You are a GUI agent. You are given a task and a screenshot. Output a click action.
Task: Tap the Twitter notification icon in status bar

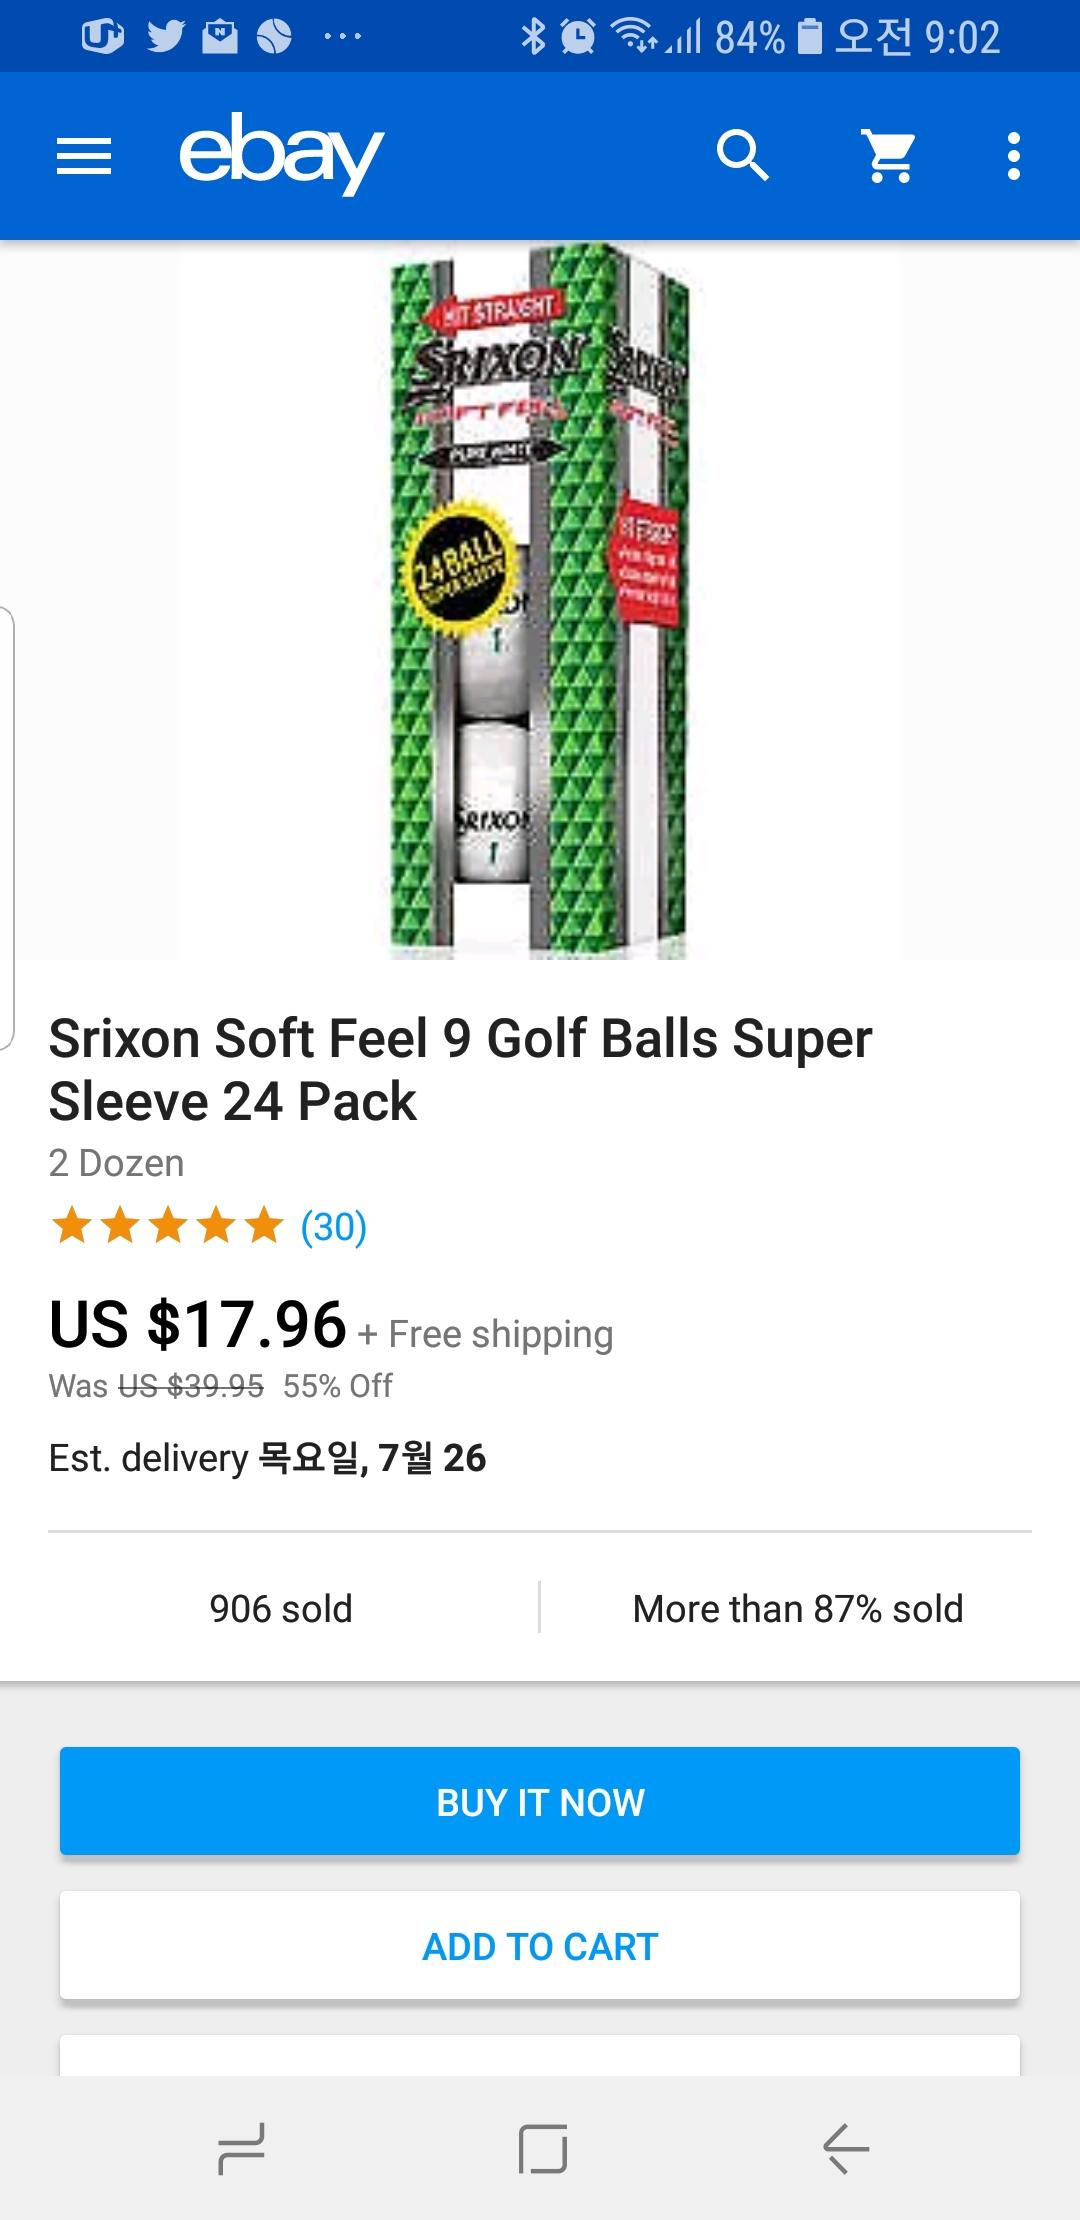point(165,37)
